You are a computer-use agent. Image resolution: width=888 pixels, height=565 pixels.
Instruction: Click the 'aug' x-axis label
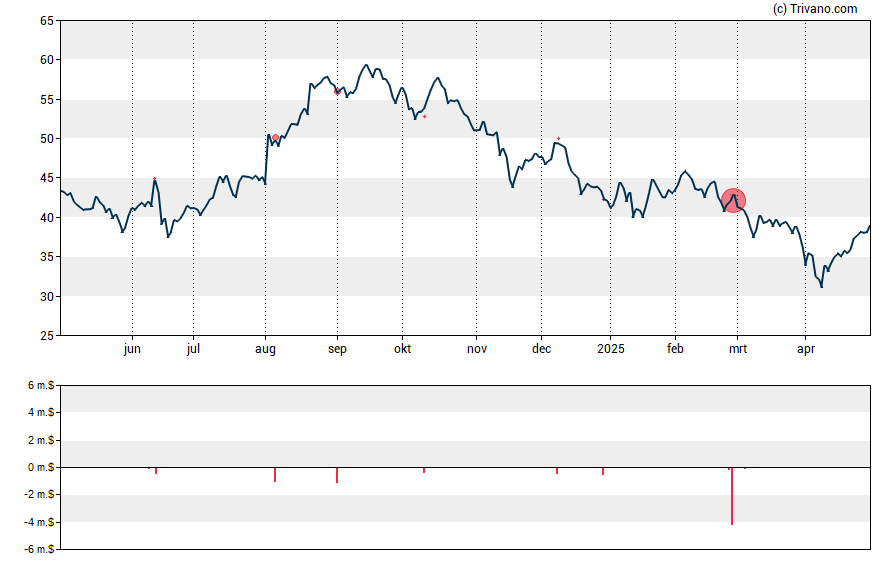265,349
